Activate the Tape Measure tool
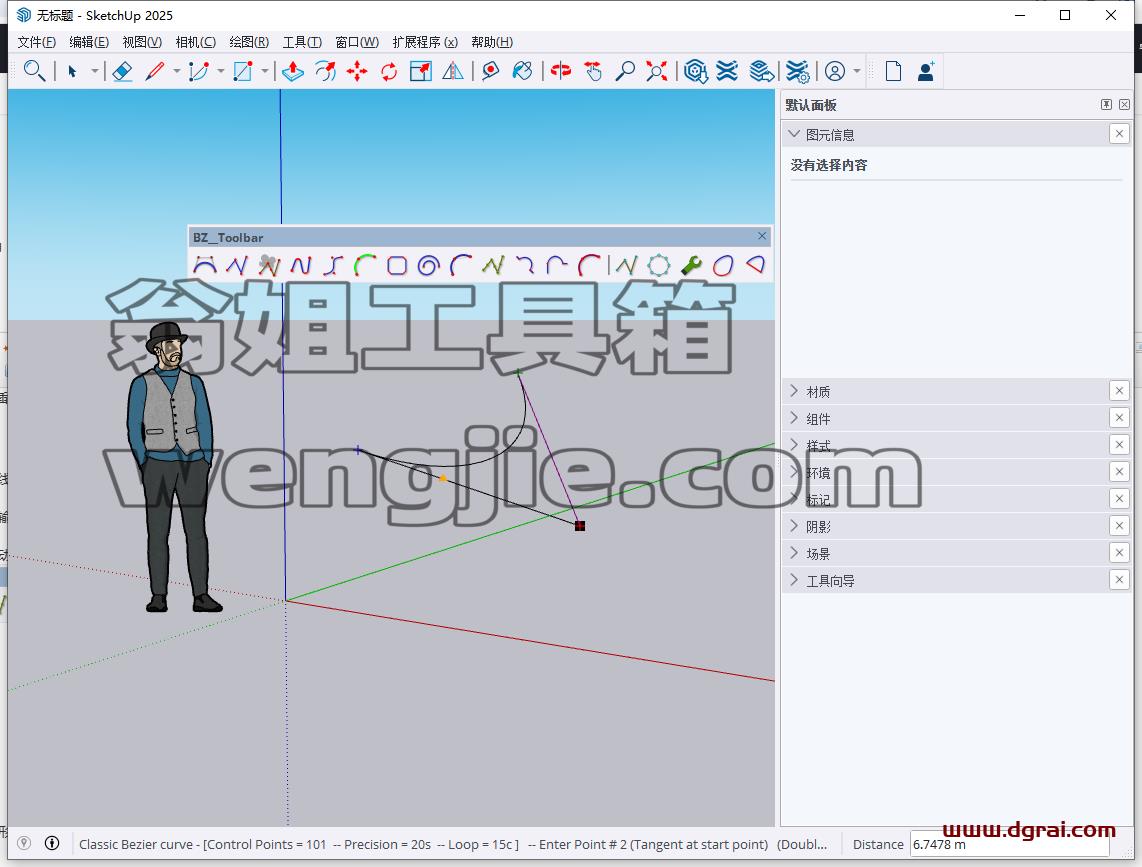The width and height of the screenshot is (1142, 867). [x=490, y=71]
